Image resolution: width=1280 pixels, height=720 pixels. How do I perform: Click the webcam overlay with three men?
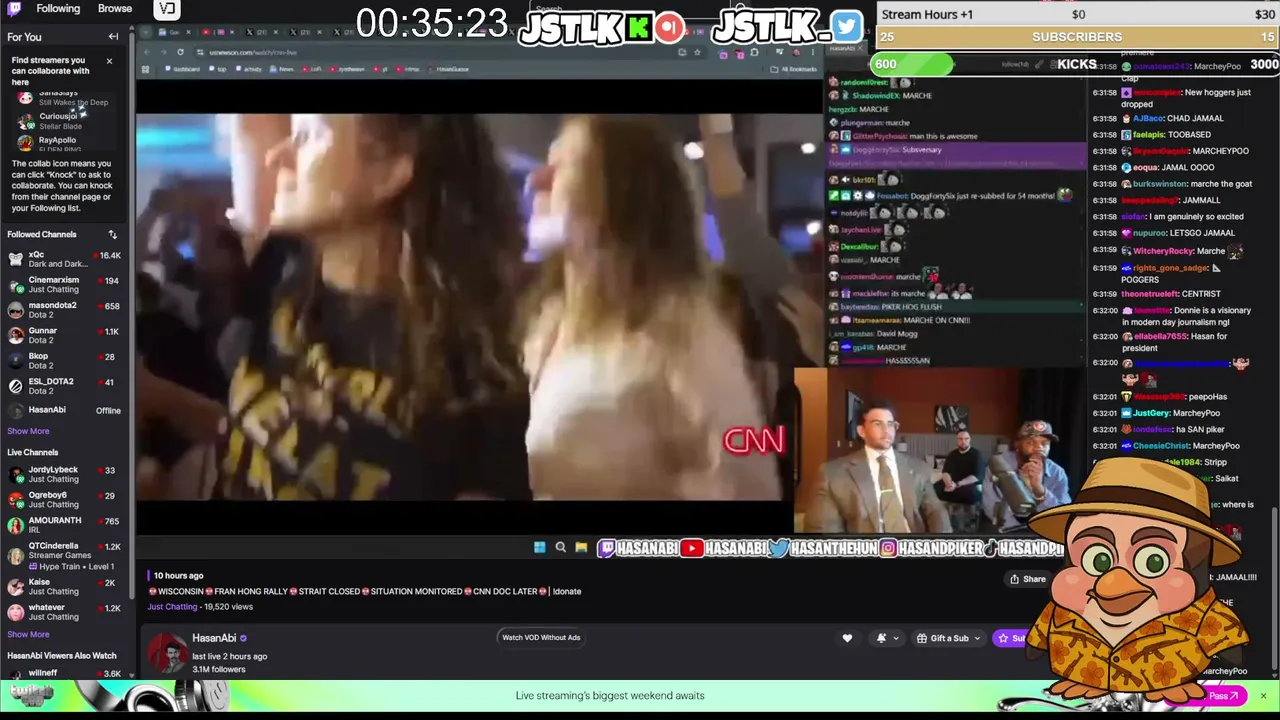pyautogui.click(x=939, y=450)
